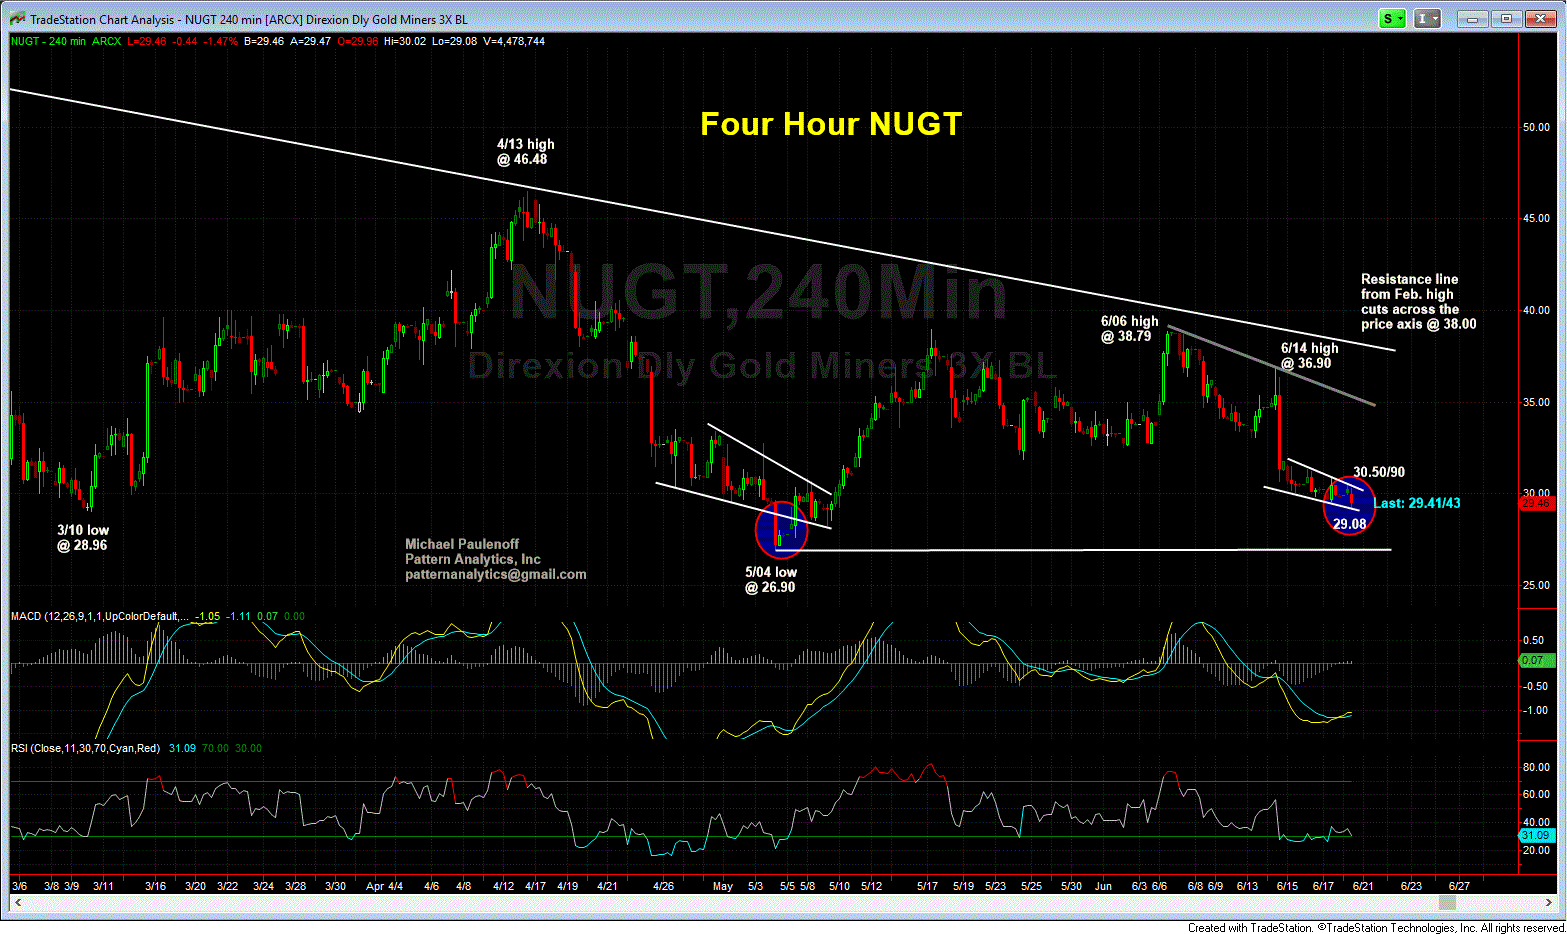Select the '6/14 high @ 36.90' annotation
Viewport: 1567px width, 934px height.
pos(1309,356)
